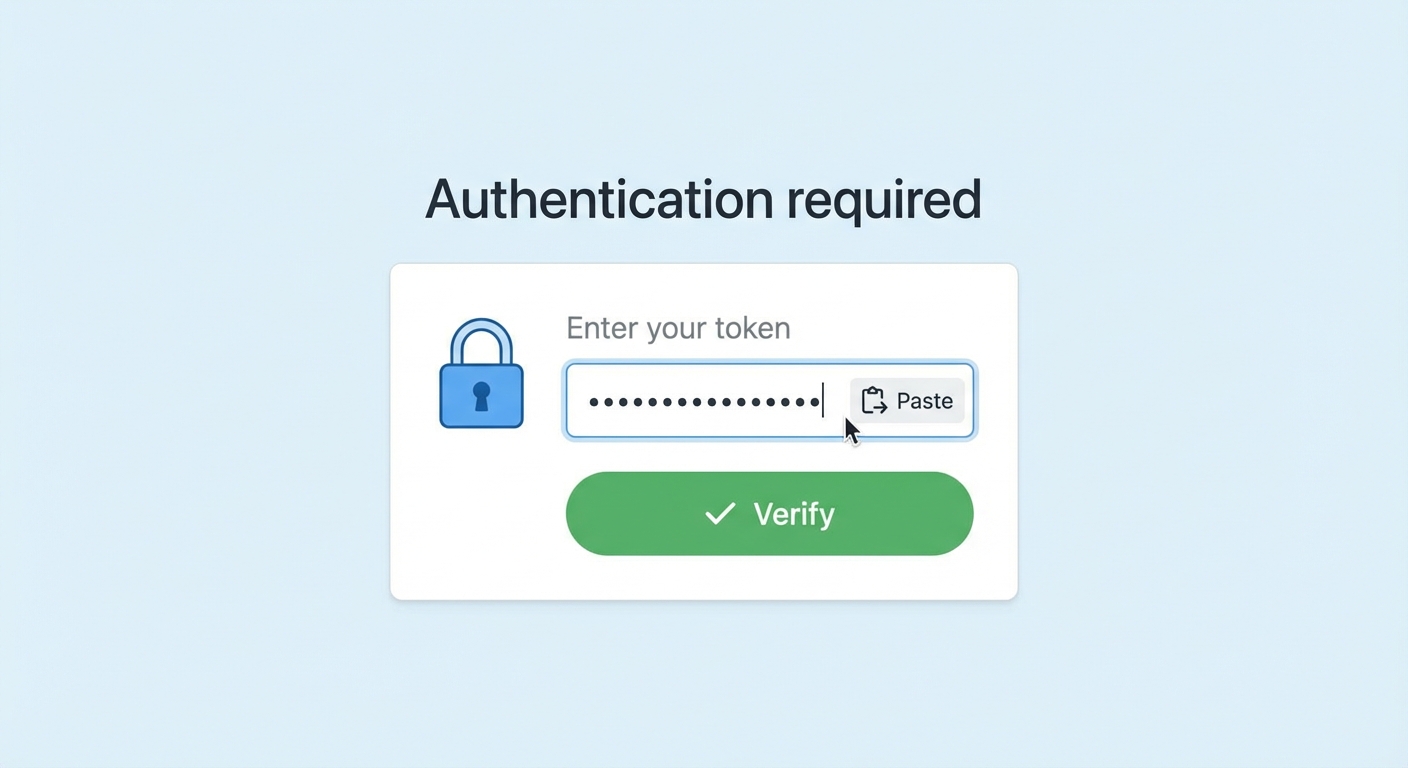The width and height of the screenshot is (1408, 768).
Task: Click the "Enter your token" label
Action: click(x=678, y=328)
